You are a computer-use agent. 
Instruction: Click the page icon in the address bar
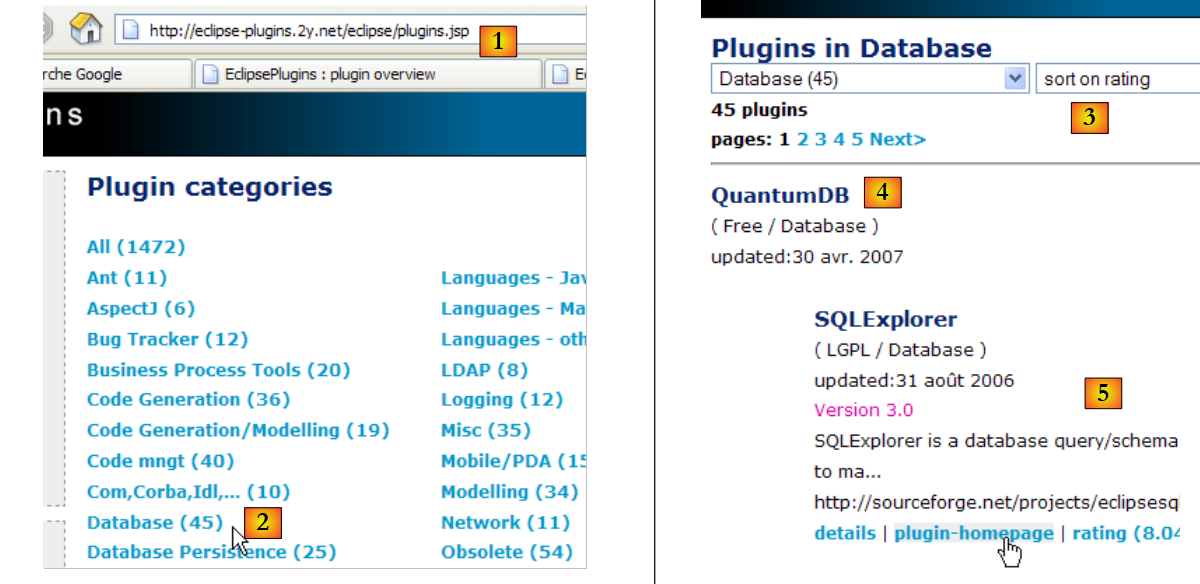click(x=130, y=31)
